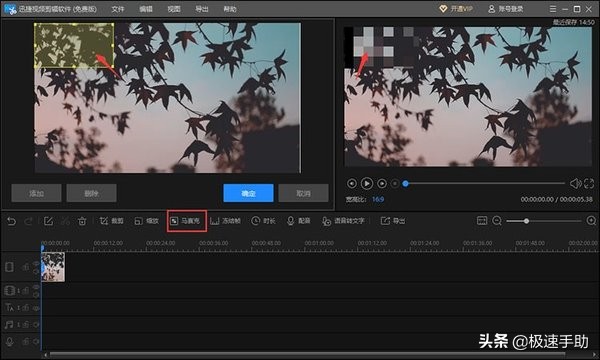The width and height of the screenshot is (600, 360).
Task: Enter fullscreen preview mode
Action: [x=589, y=184]
